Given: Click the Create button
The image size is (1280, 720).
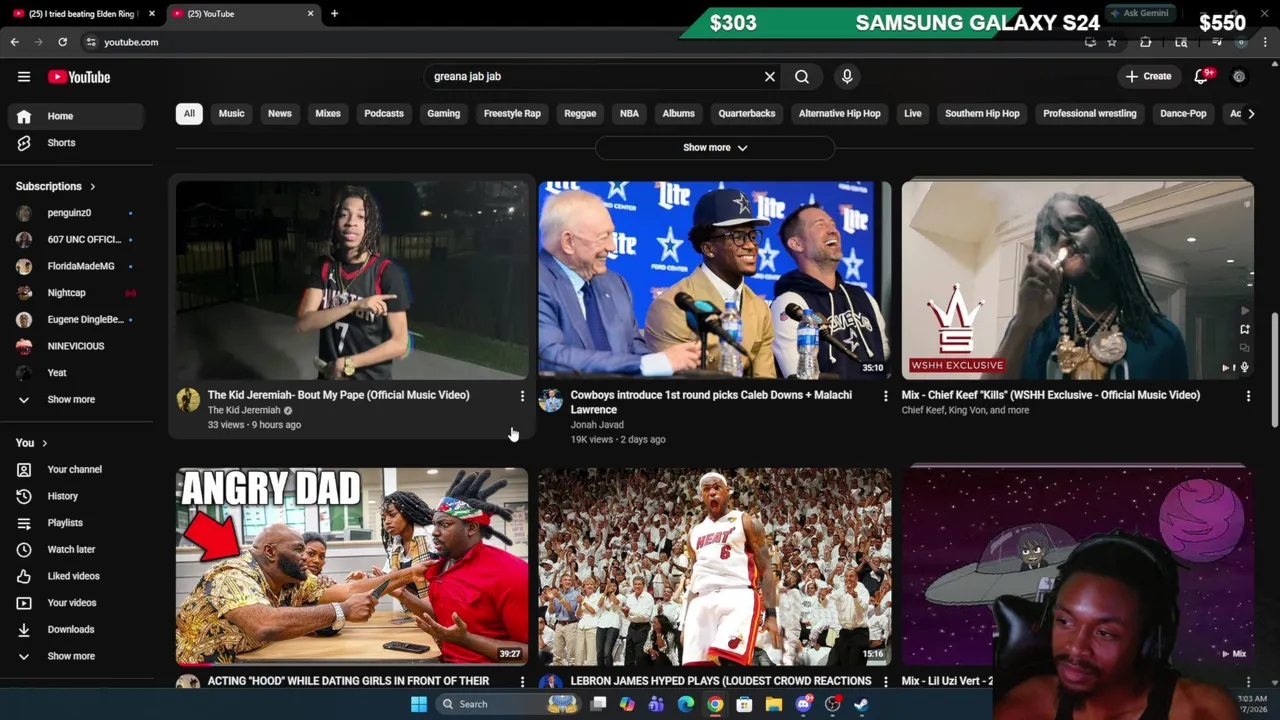Looking at the screenshot, I should pos(1148,77).
